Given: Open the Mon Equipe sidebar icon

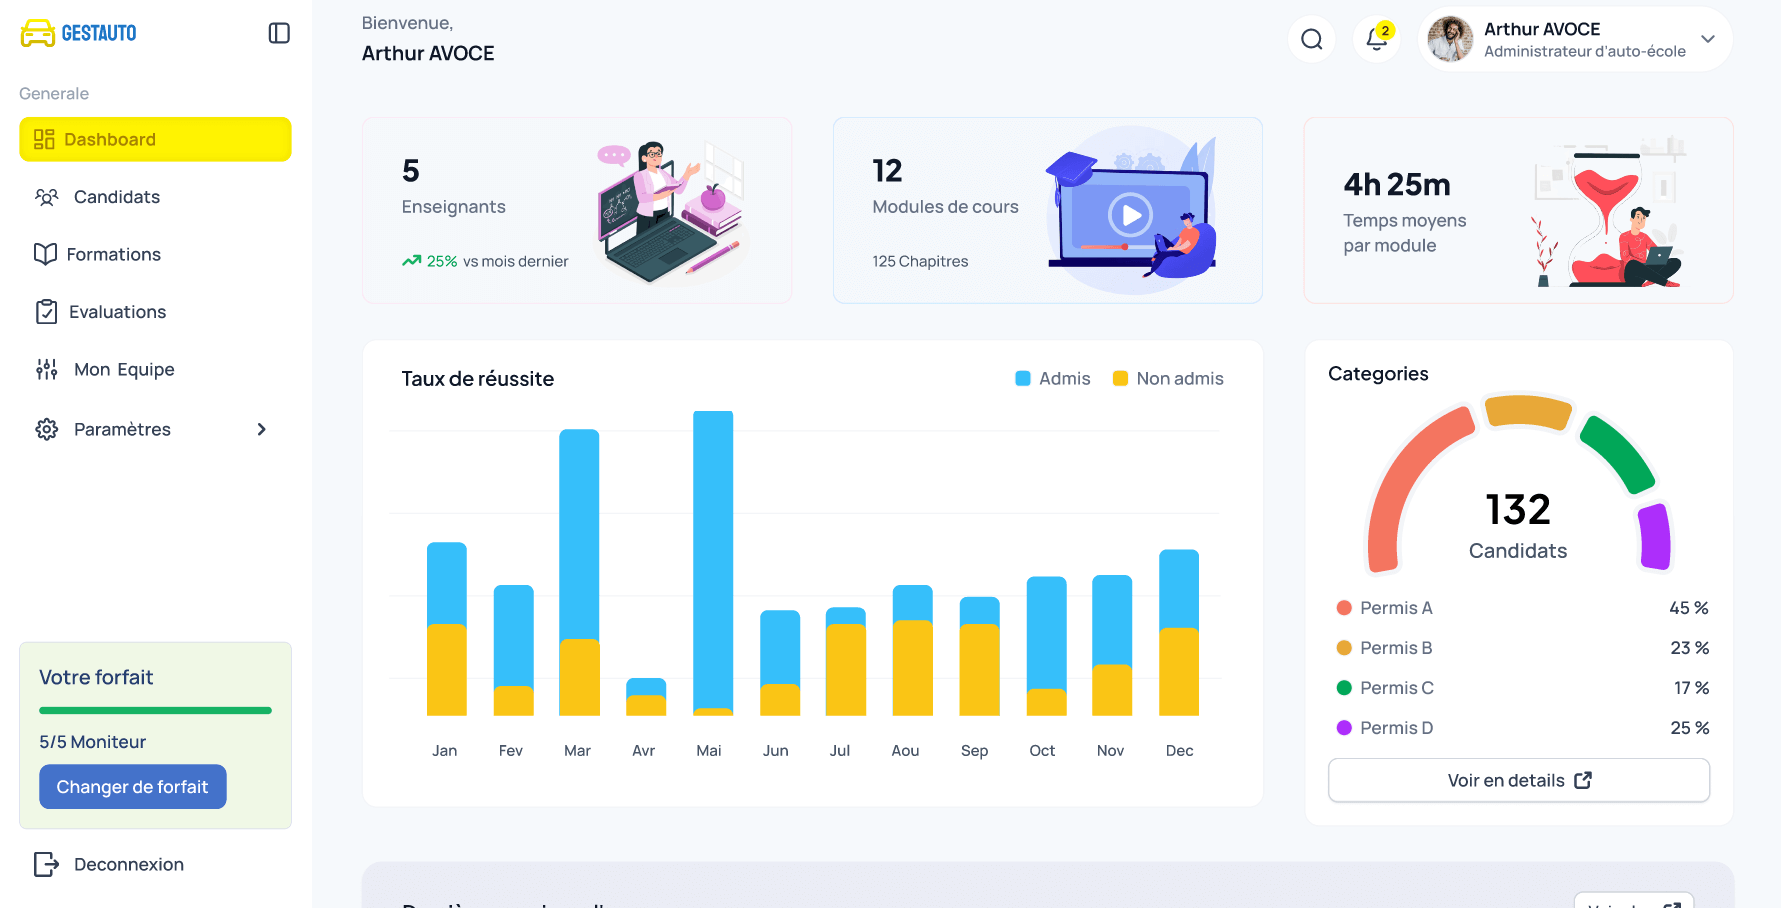Looking at the screenshot, I should pos(46,369).
